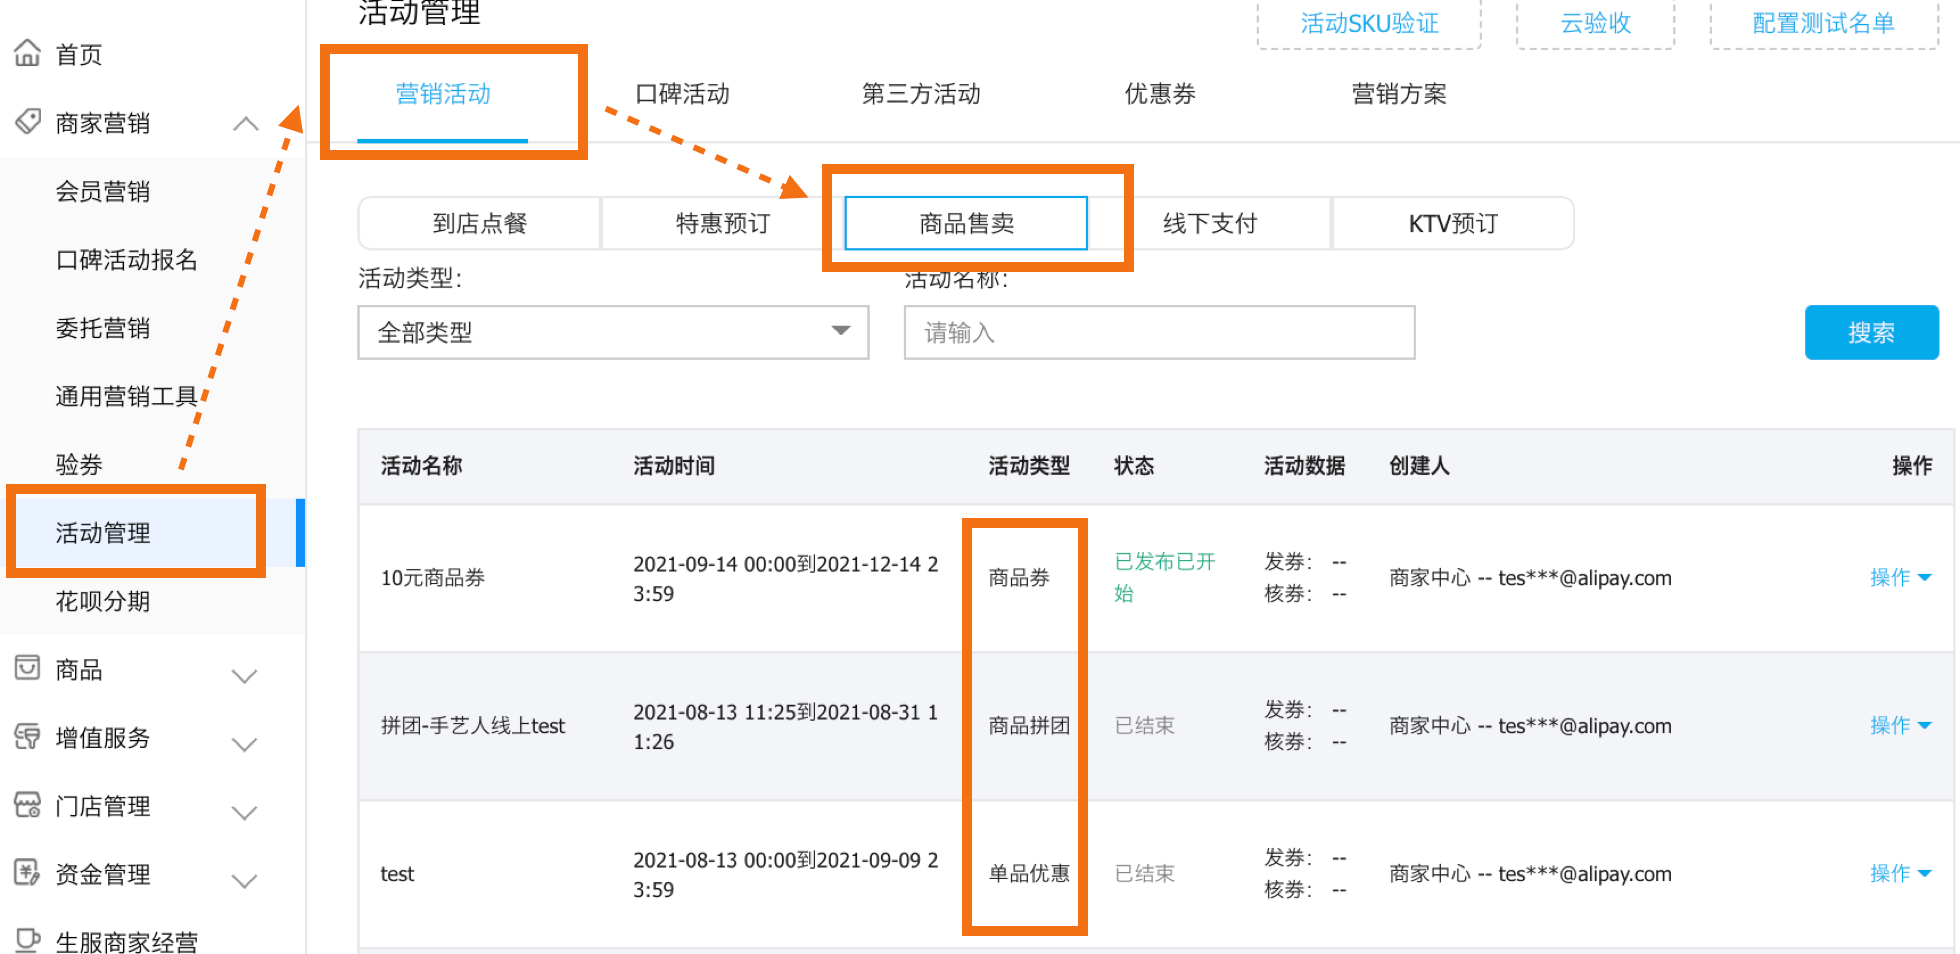
Task: Open 操作 dropdown for the test row
Action: (1900, 873)
